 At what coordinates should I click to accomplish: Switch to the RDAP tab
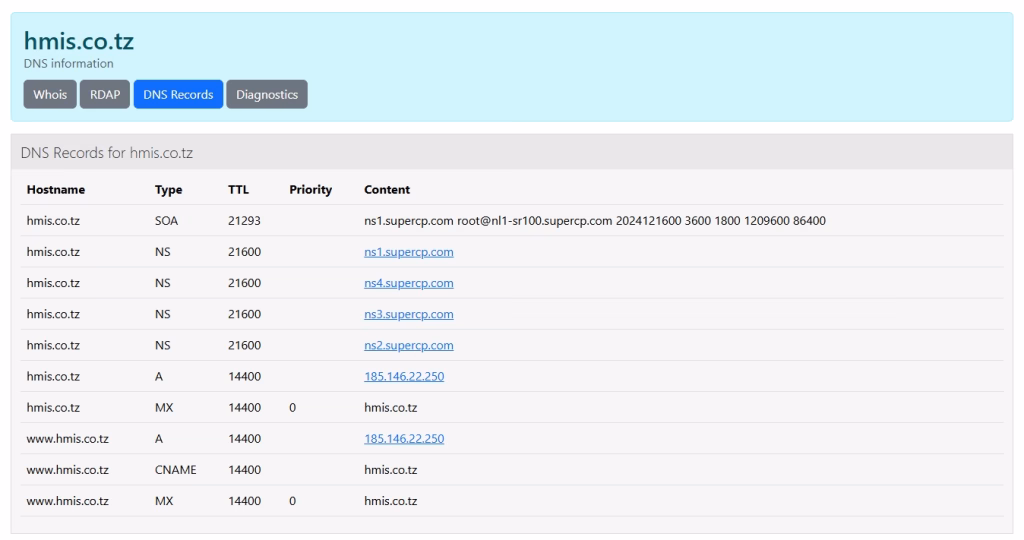tap(105, 94)
